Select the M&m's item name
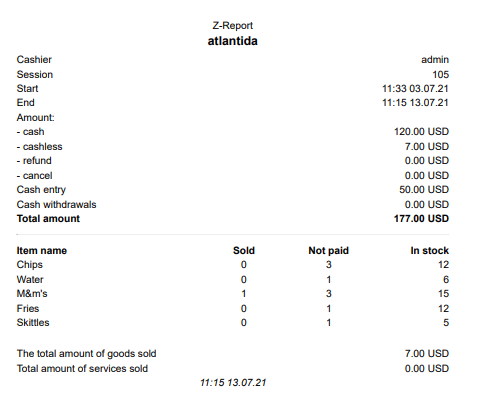Image resolution: width=478 pixels, height=395 pixels. (32, 294)
